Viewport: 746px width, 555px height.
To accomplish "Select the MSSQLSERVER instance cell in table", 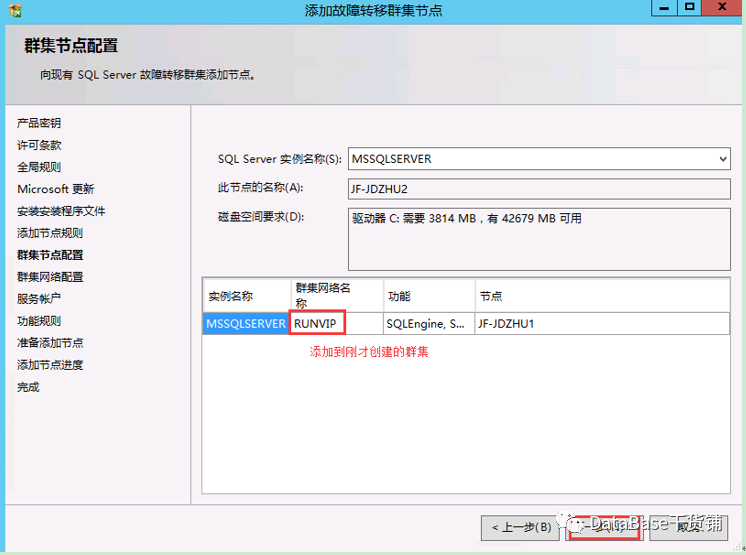I will (x=246, y=323).
